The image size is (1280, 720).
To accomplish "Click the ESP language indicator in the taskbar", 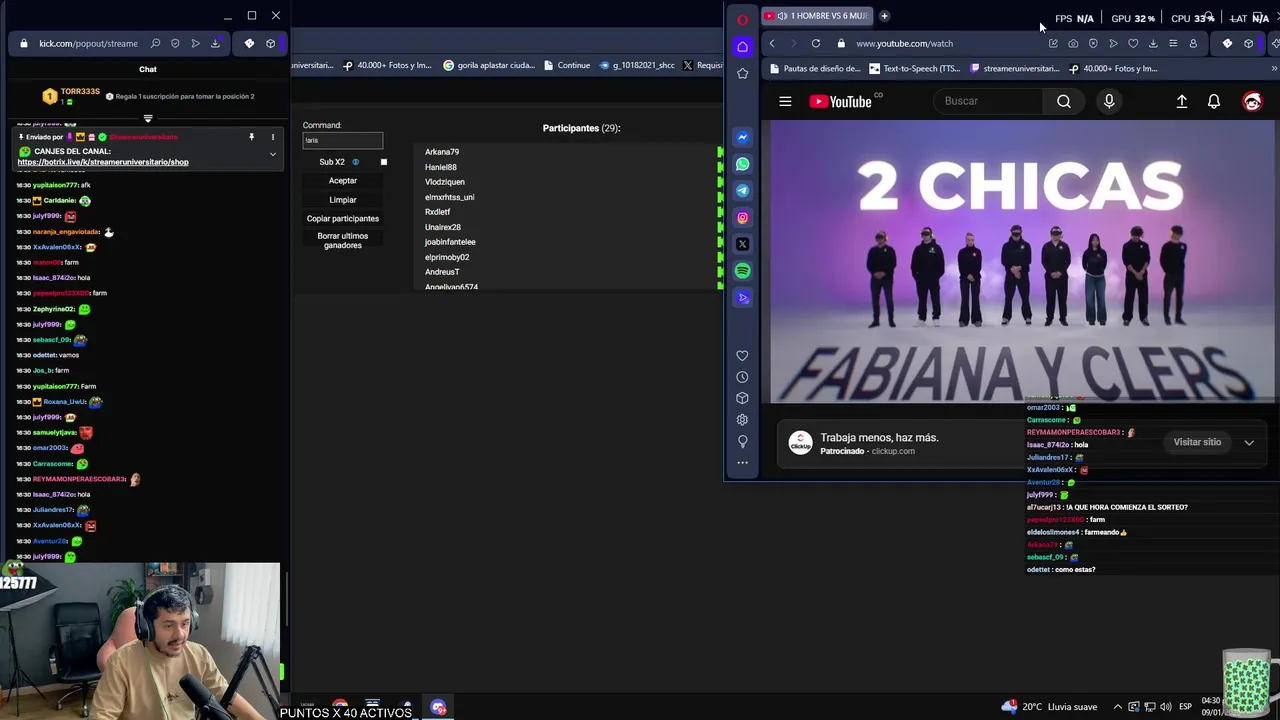I will (x=1185, y=707).
